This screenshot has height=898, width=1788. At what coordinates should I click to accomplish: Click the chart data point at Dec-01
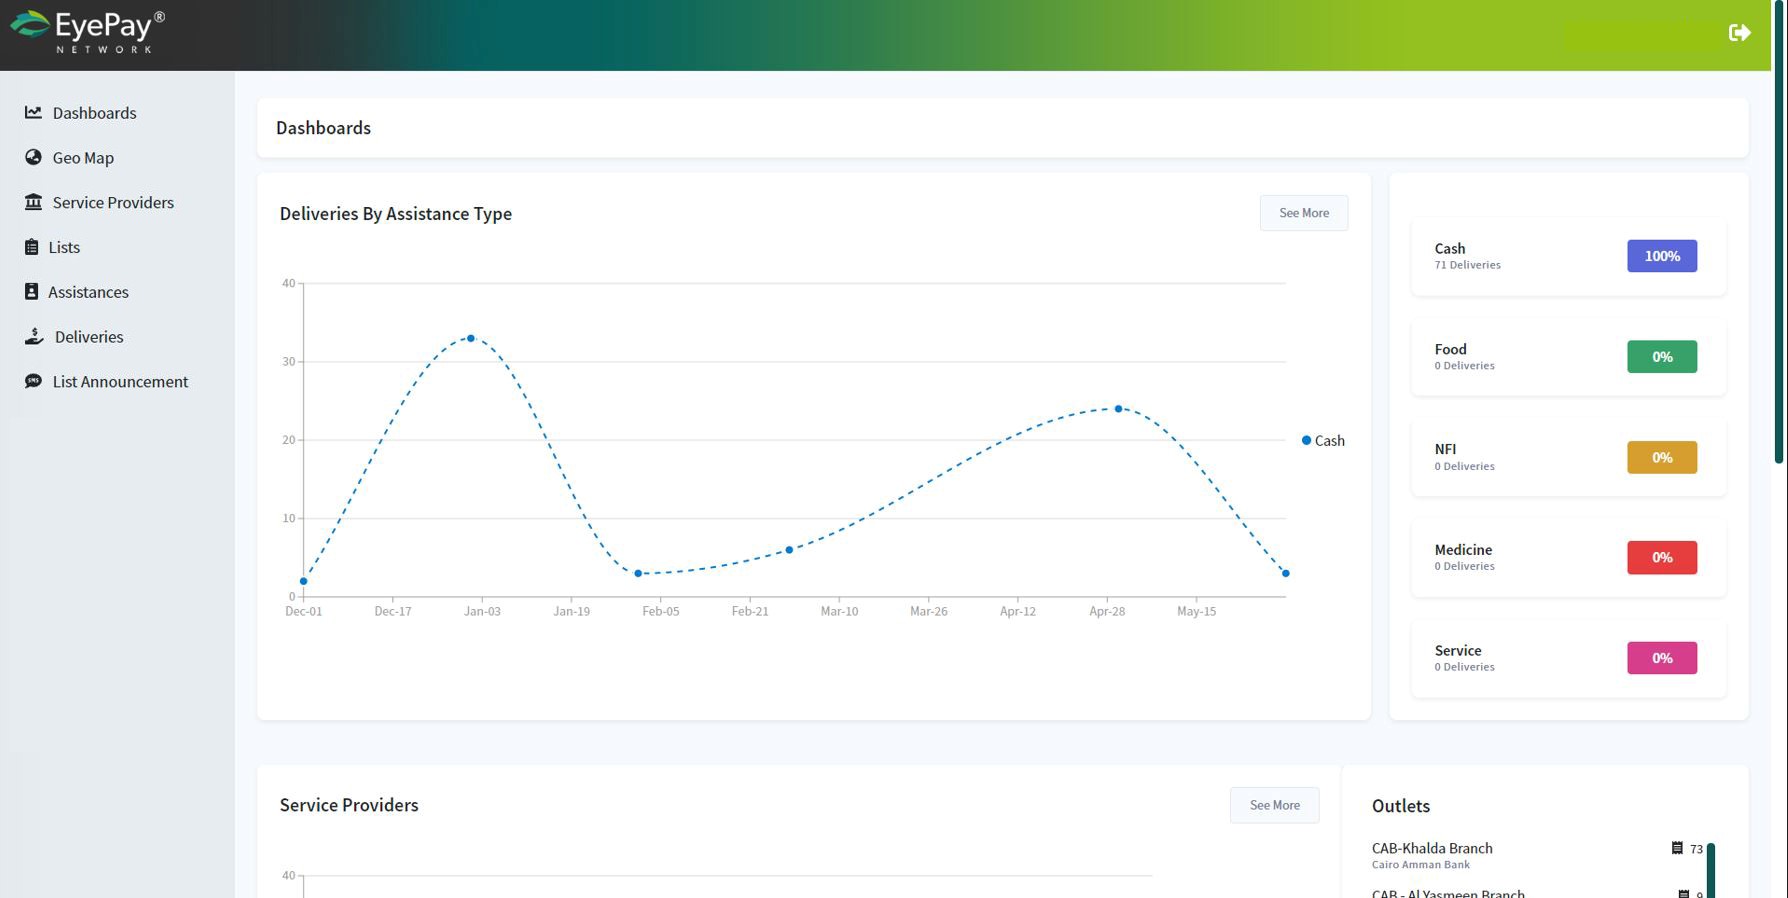pos(304,581)
